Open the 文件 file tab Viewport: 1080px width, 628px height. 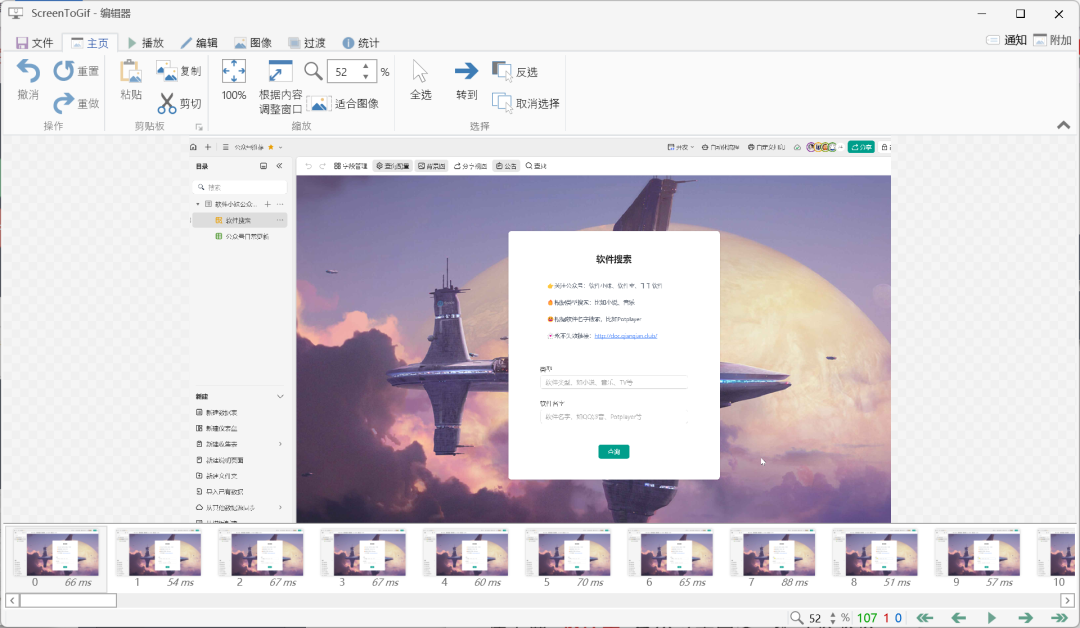pos(34,43)
